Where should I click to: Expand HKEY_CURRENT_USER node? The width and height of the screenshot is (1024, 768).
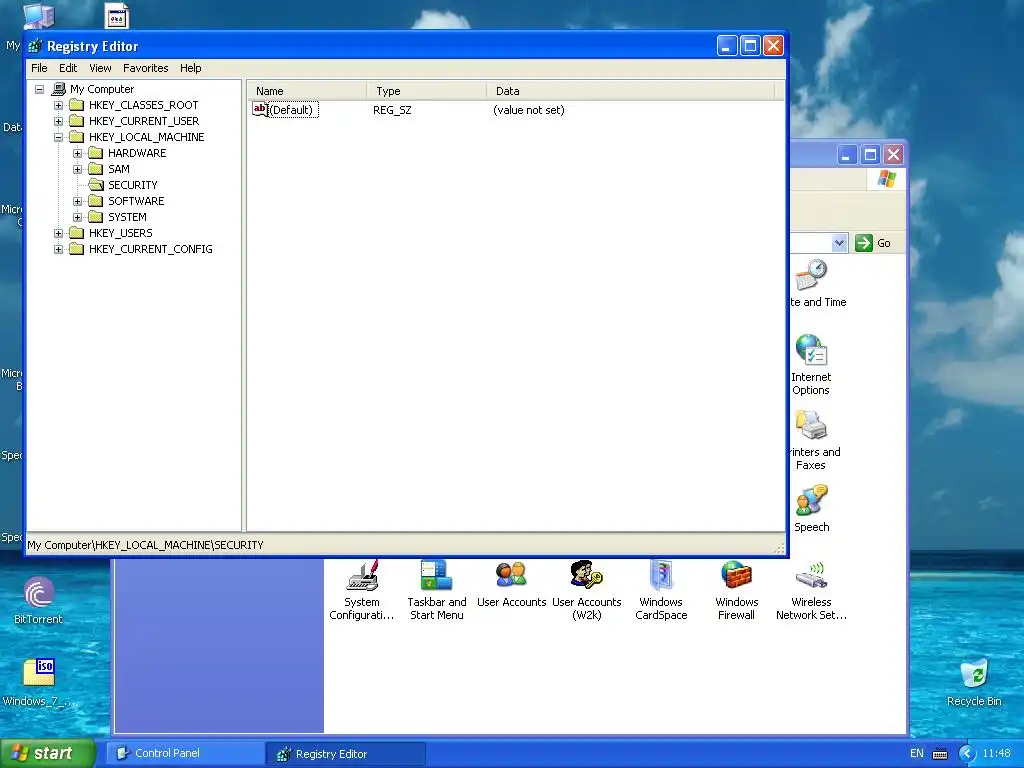tap(59, 121)
